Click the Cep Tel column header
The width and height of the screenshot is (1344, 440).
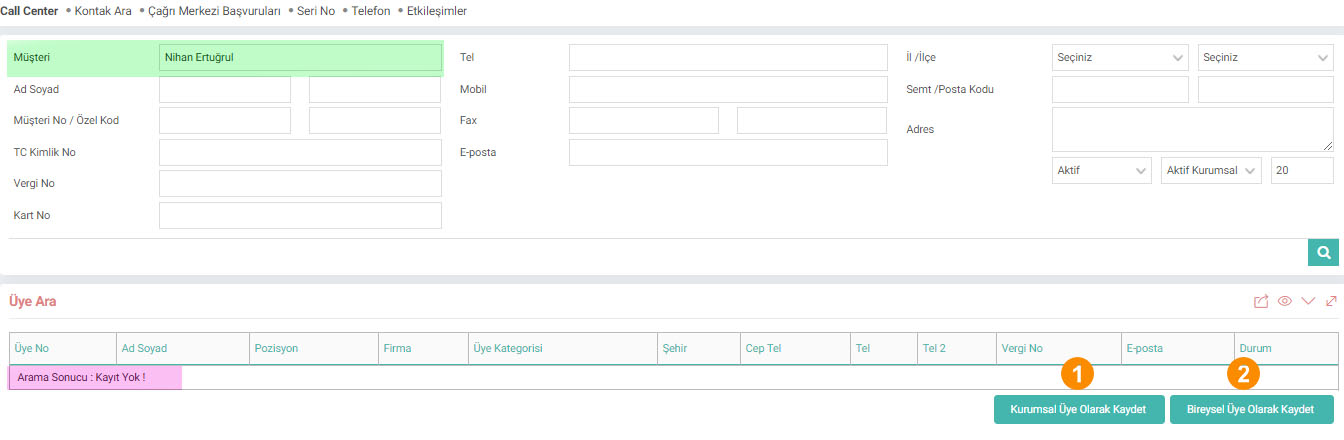795,348
